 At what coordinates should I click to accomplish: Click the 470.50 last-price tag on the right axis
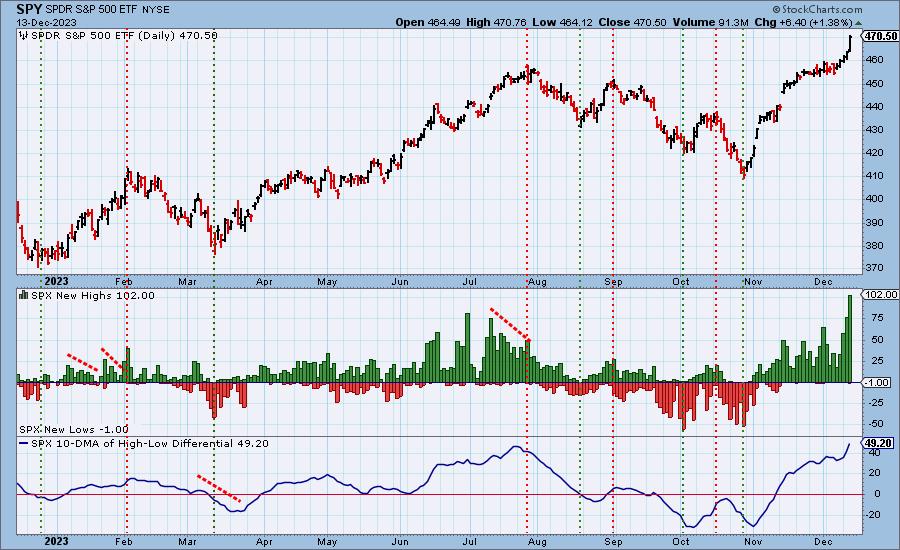(x=880, y=36)
